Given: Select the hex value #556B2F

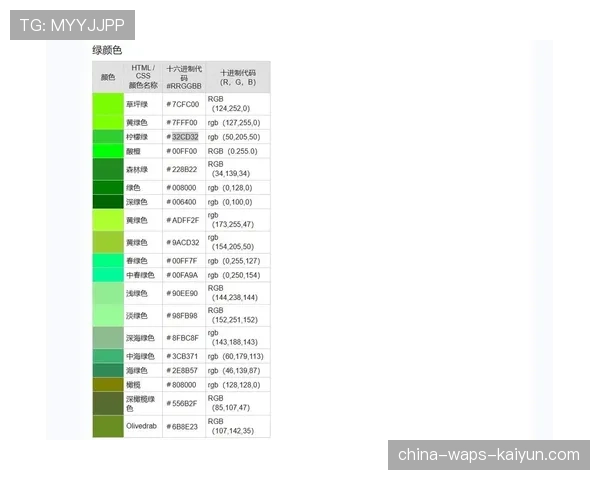Looking at the screenshot, I should [x=182, y=403].
